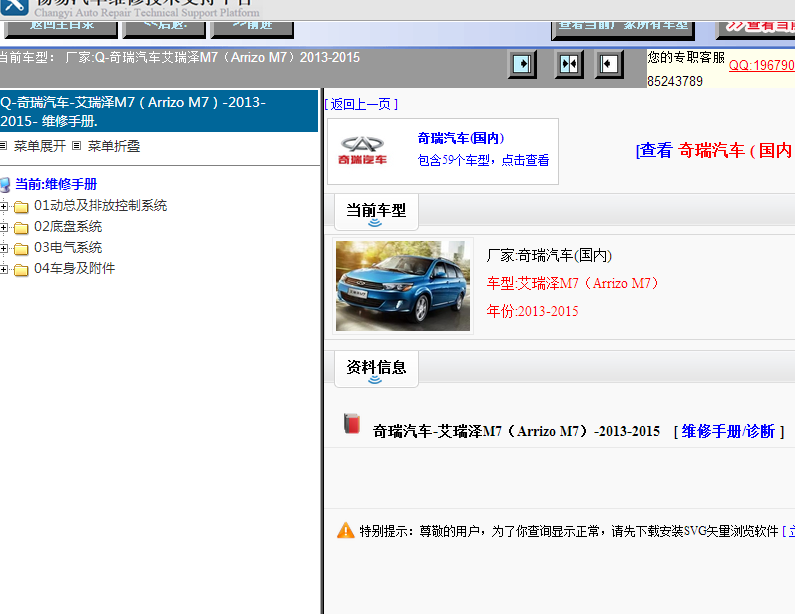Click the 返回上一页 link
The width and height of the screenshot is (795, 614).
click(361, 104)
